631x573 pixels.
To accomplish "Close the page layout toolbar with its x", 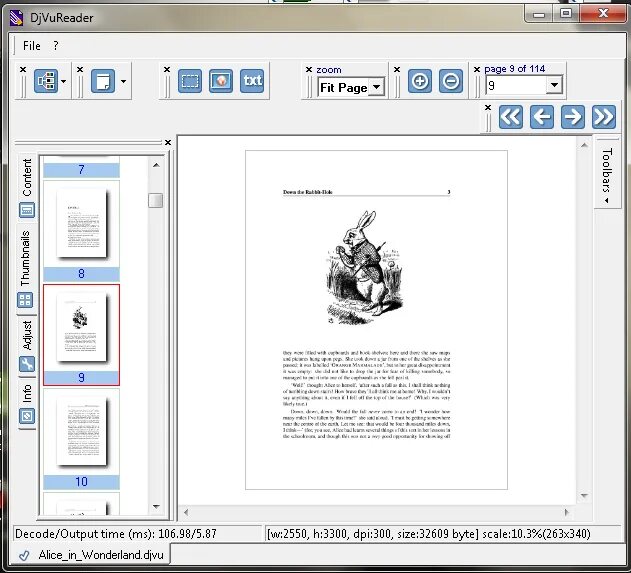I will pyautogui.click(x=80, y=70).
